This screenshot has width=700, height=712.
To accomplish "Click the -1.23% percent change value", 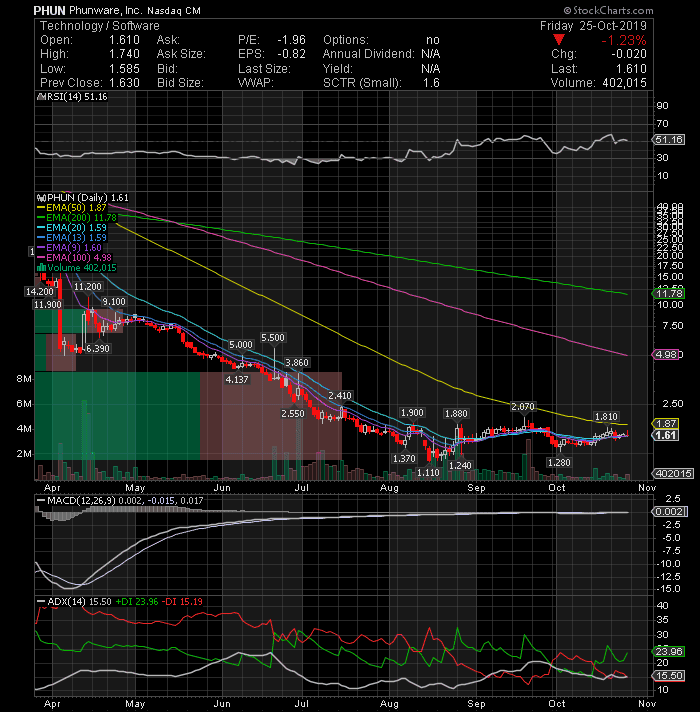I will (624, 40).
